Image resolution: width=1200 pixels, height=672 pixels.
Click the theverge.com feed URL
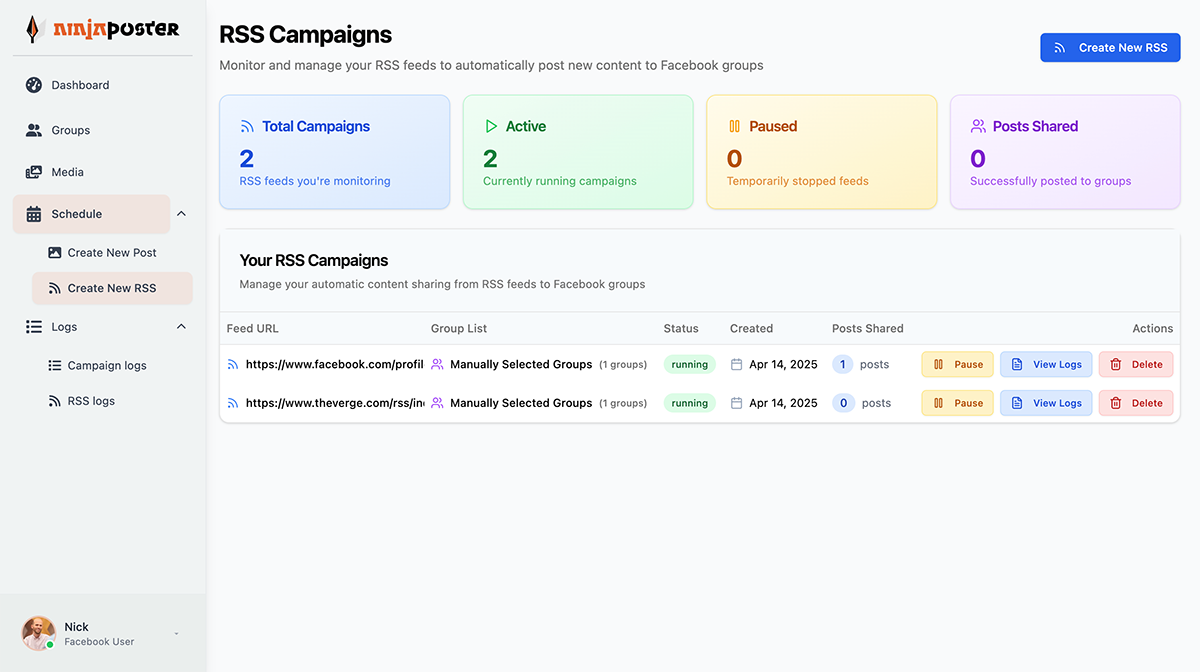click(x=335, y=403)
